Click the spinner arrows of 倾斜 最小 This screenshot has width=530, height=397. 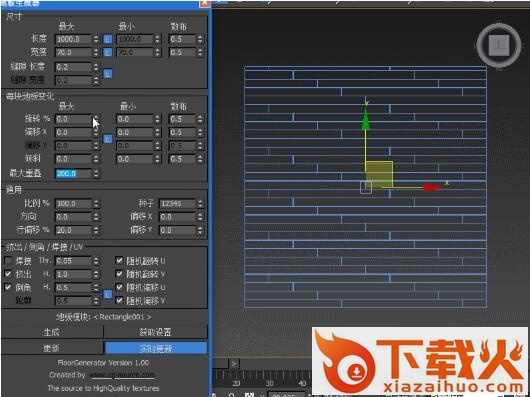pos(158,159)
